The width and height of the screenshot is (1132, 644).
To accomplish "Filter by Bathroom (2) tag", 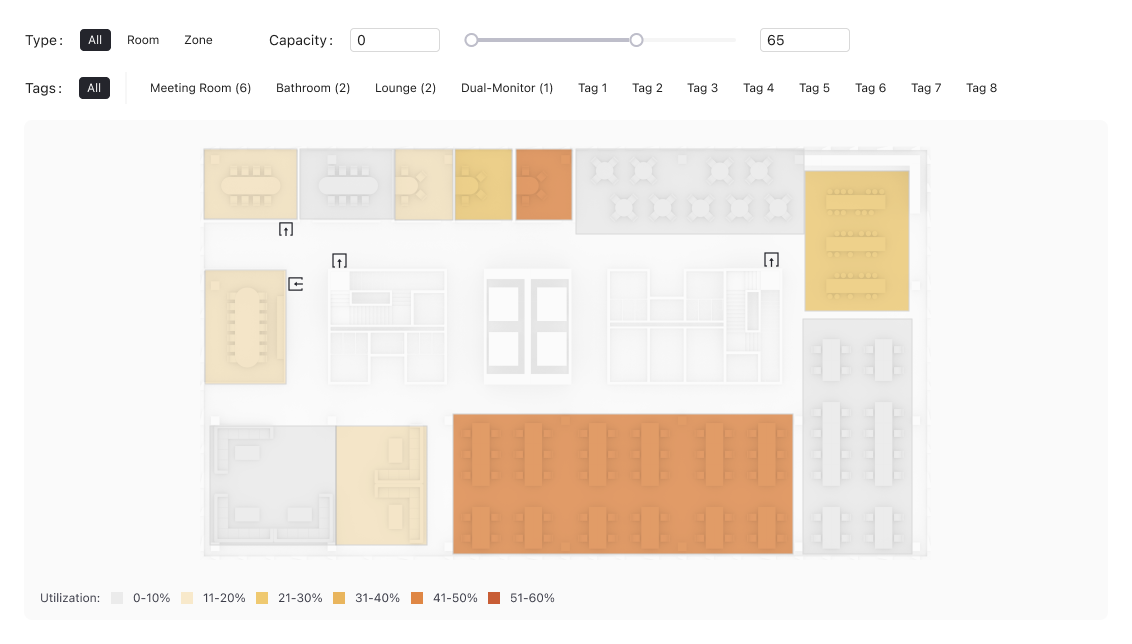I will [x=313, y=88].
